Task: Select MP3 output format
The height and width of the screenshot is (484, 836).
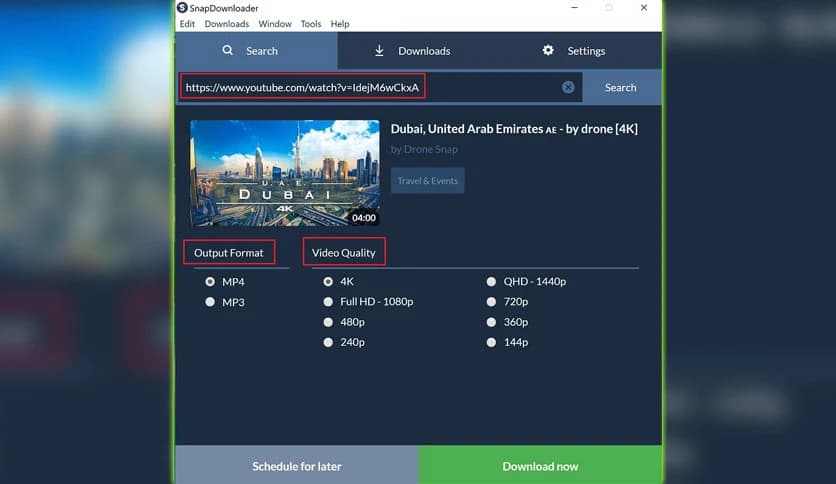Action: (x=210, y=302)
